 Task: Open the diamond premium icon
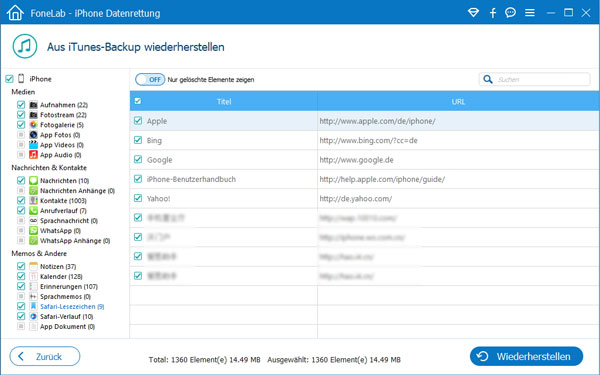[473, 13]
